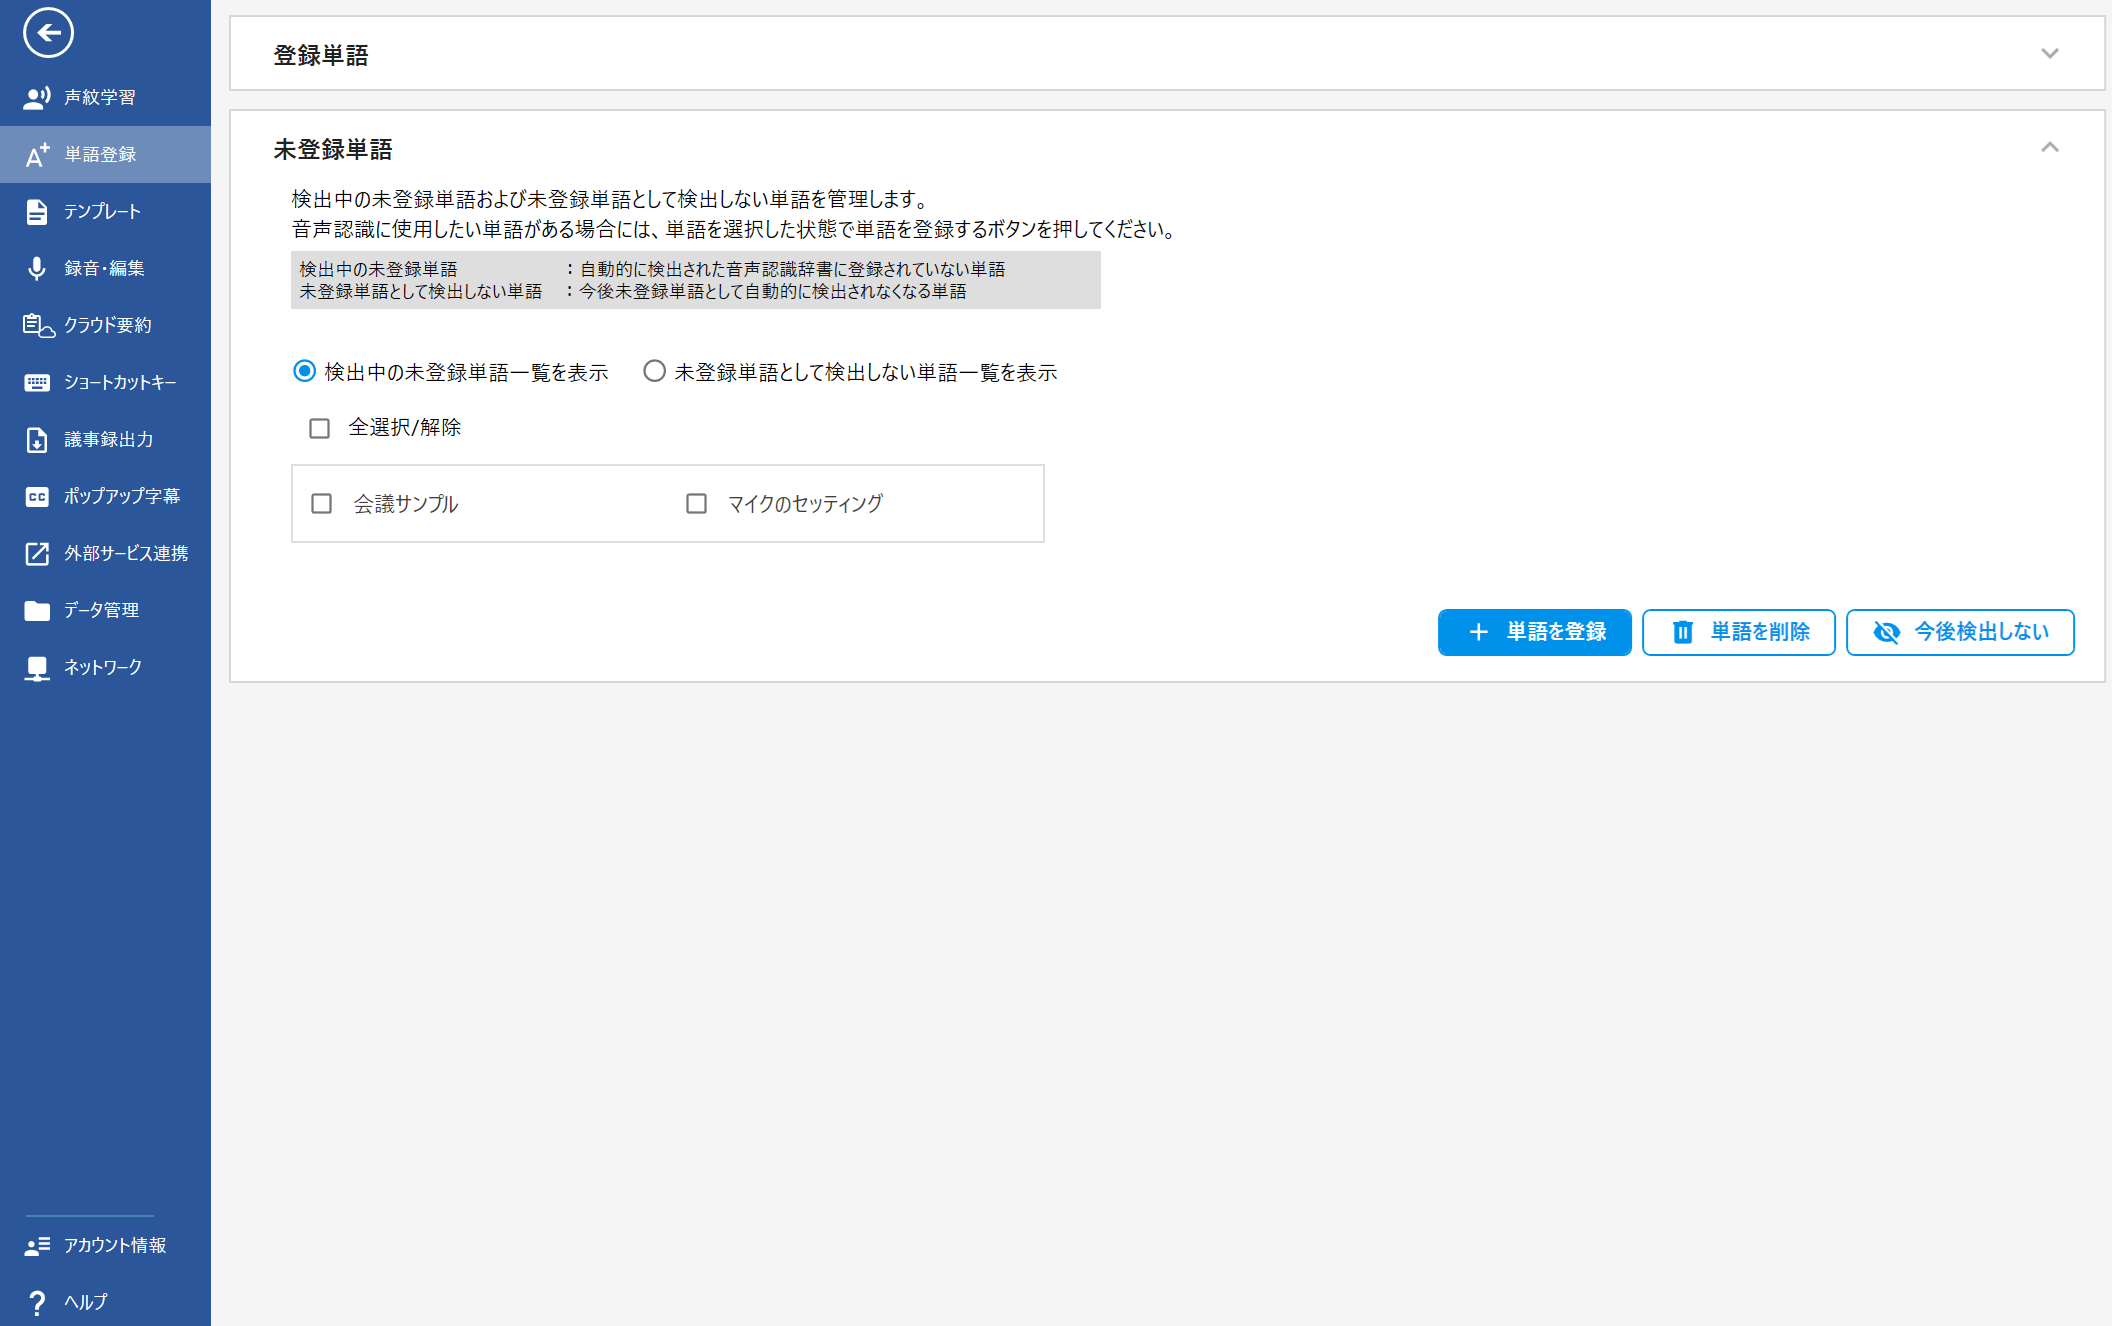Click the help question mark icon
Viewport: 2112px width, 1326px height.
(x=37, y=1301)
